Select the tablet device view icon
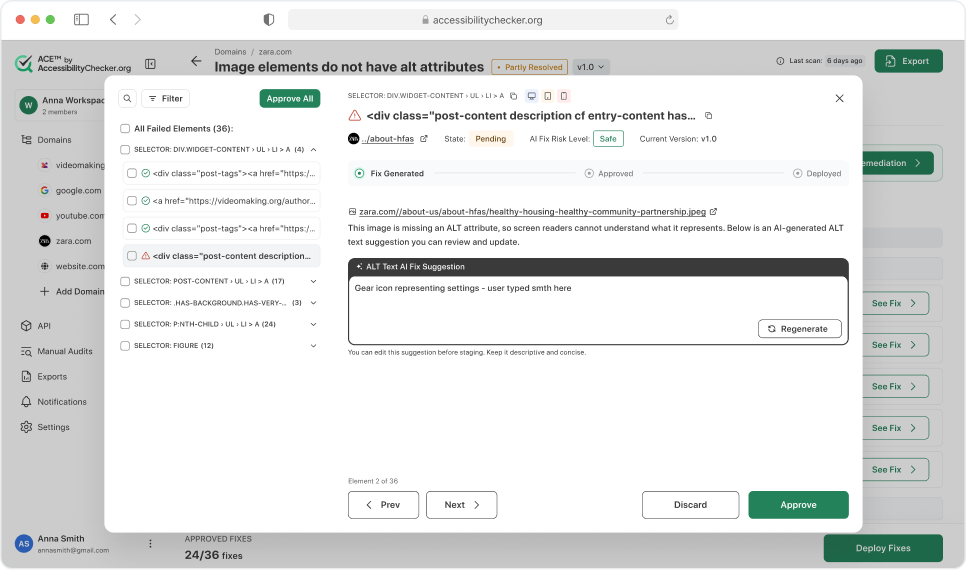 548,96
